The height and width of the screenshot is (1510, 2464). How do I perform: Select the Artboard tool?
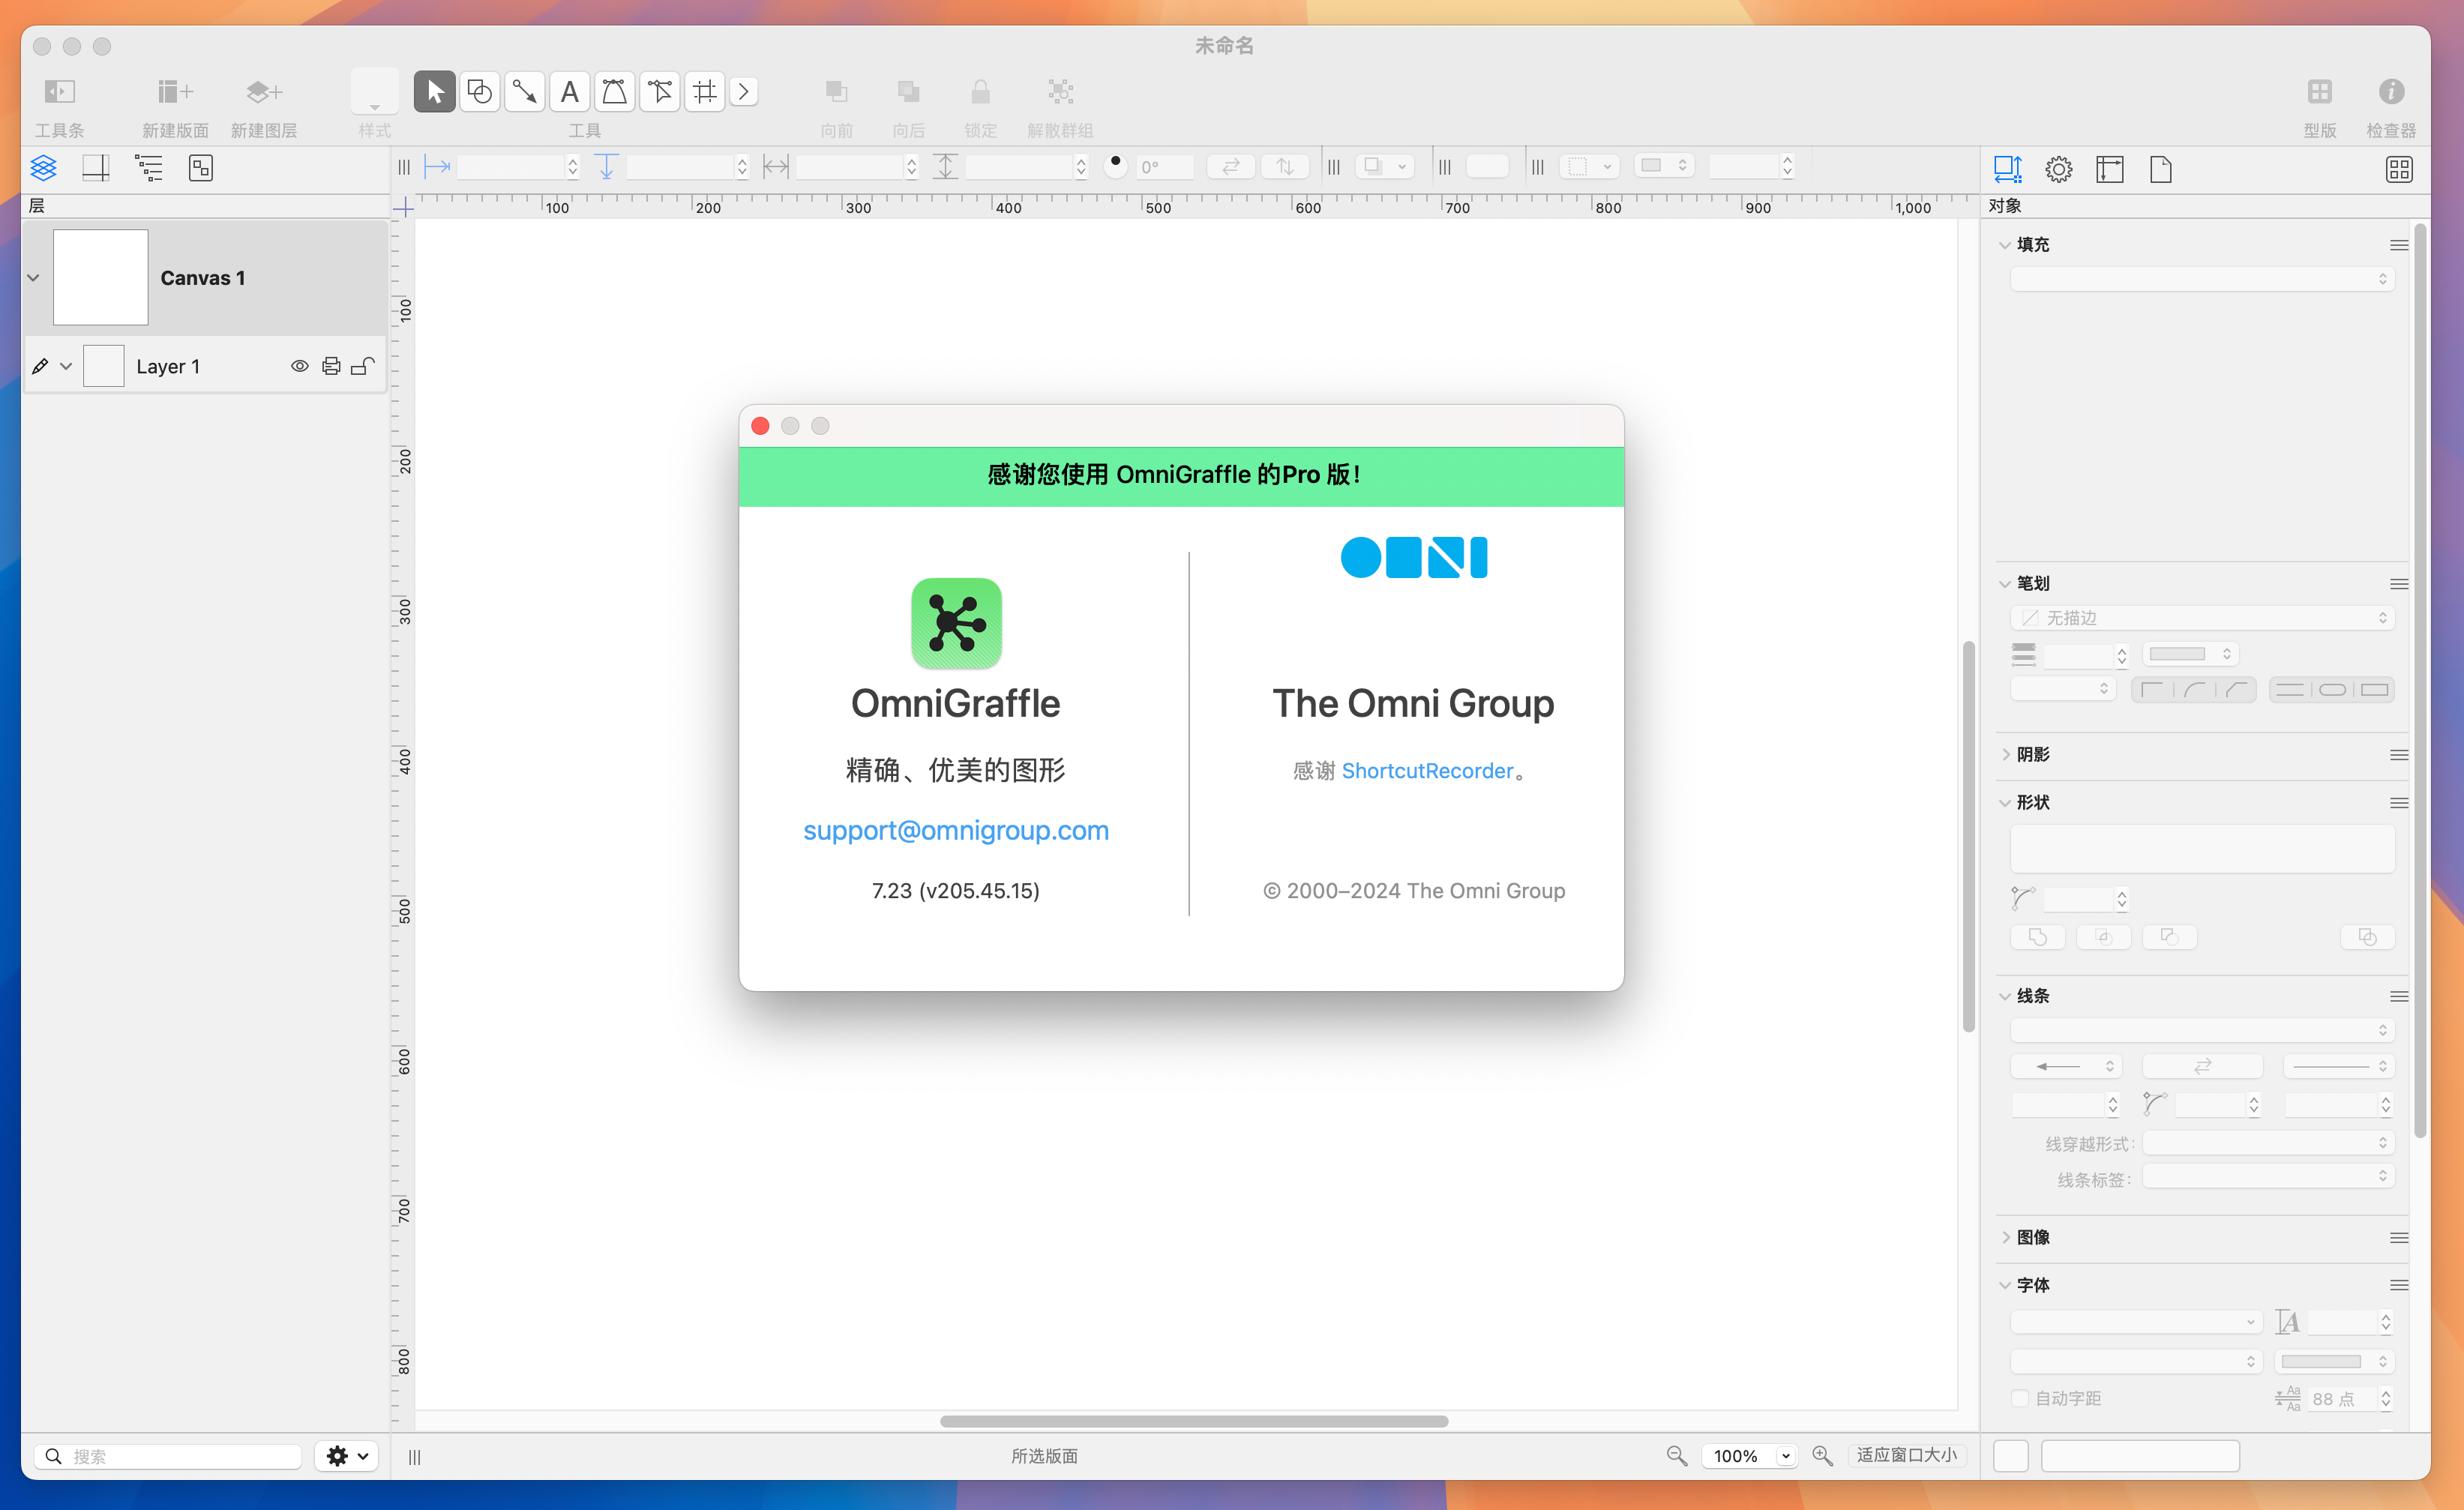pyautogui.click(x=705, y=92)
